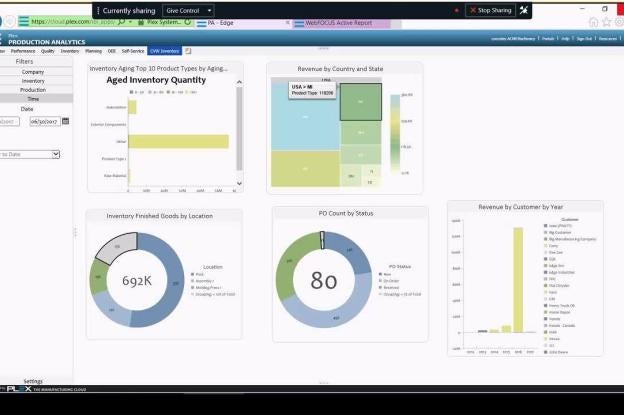Viewport: 624px width, 415px height.
Task: Click the 692K total in donut center
Action: coord(136,281)
